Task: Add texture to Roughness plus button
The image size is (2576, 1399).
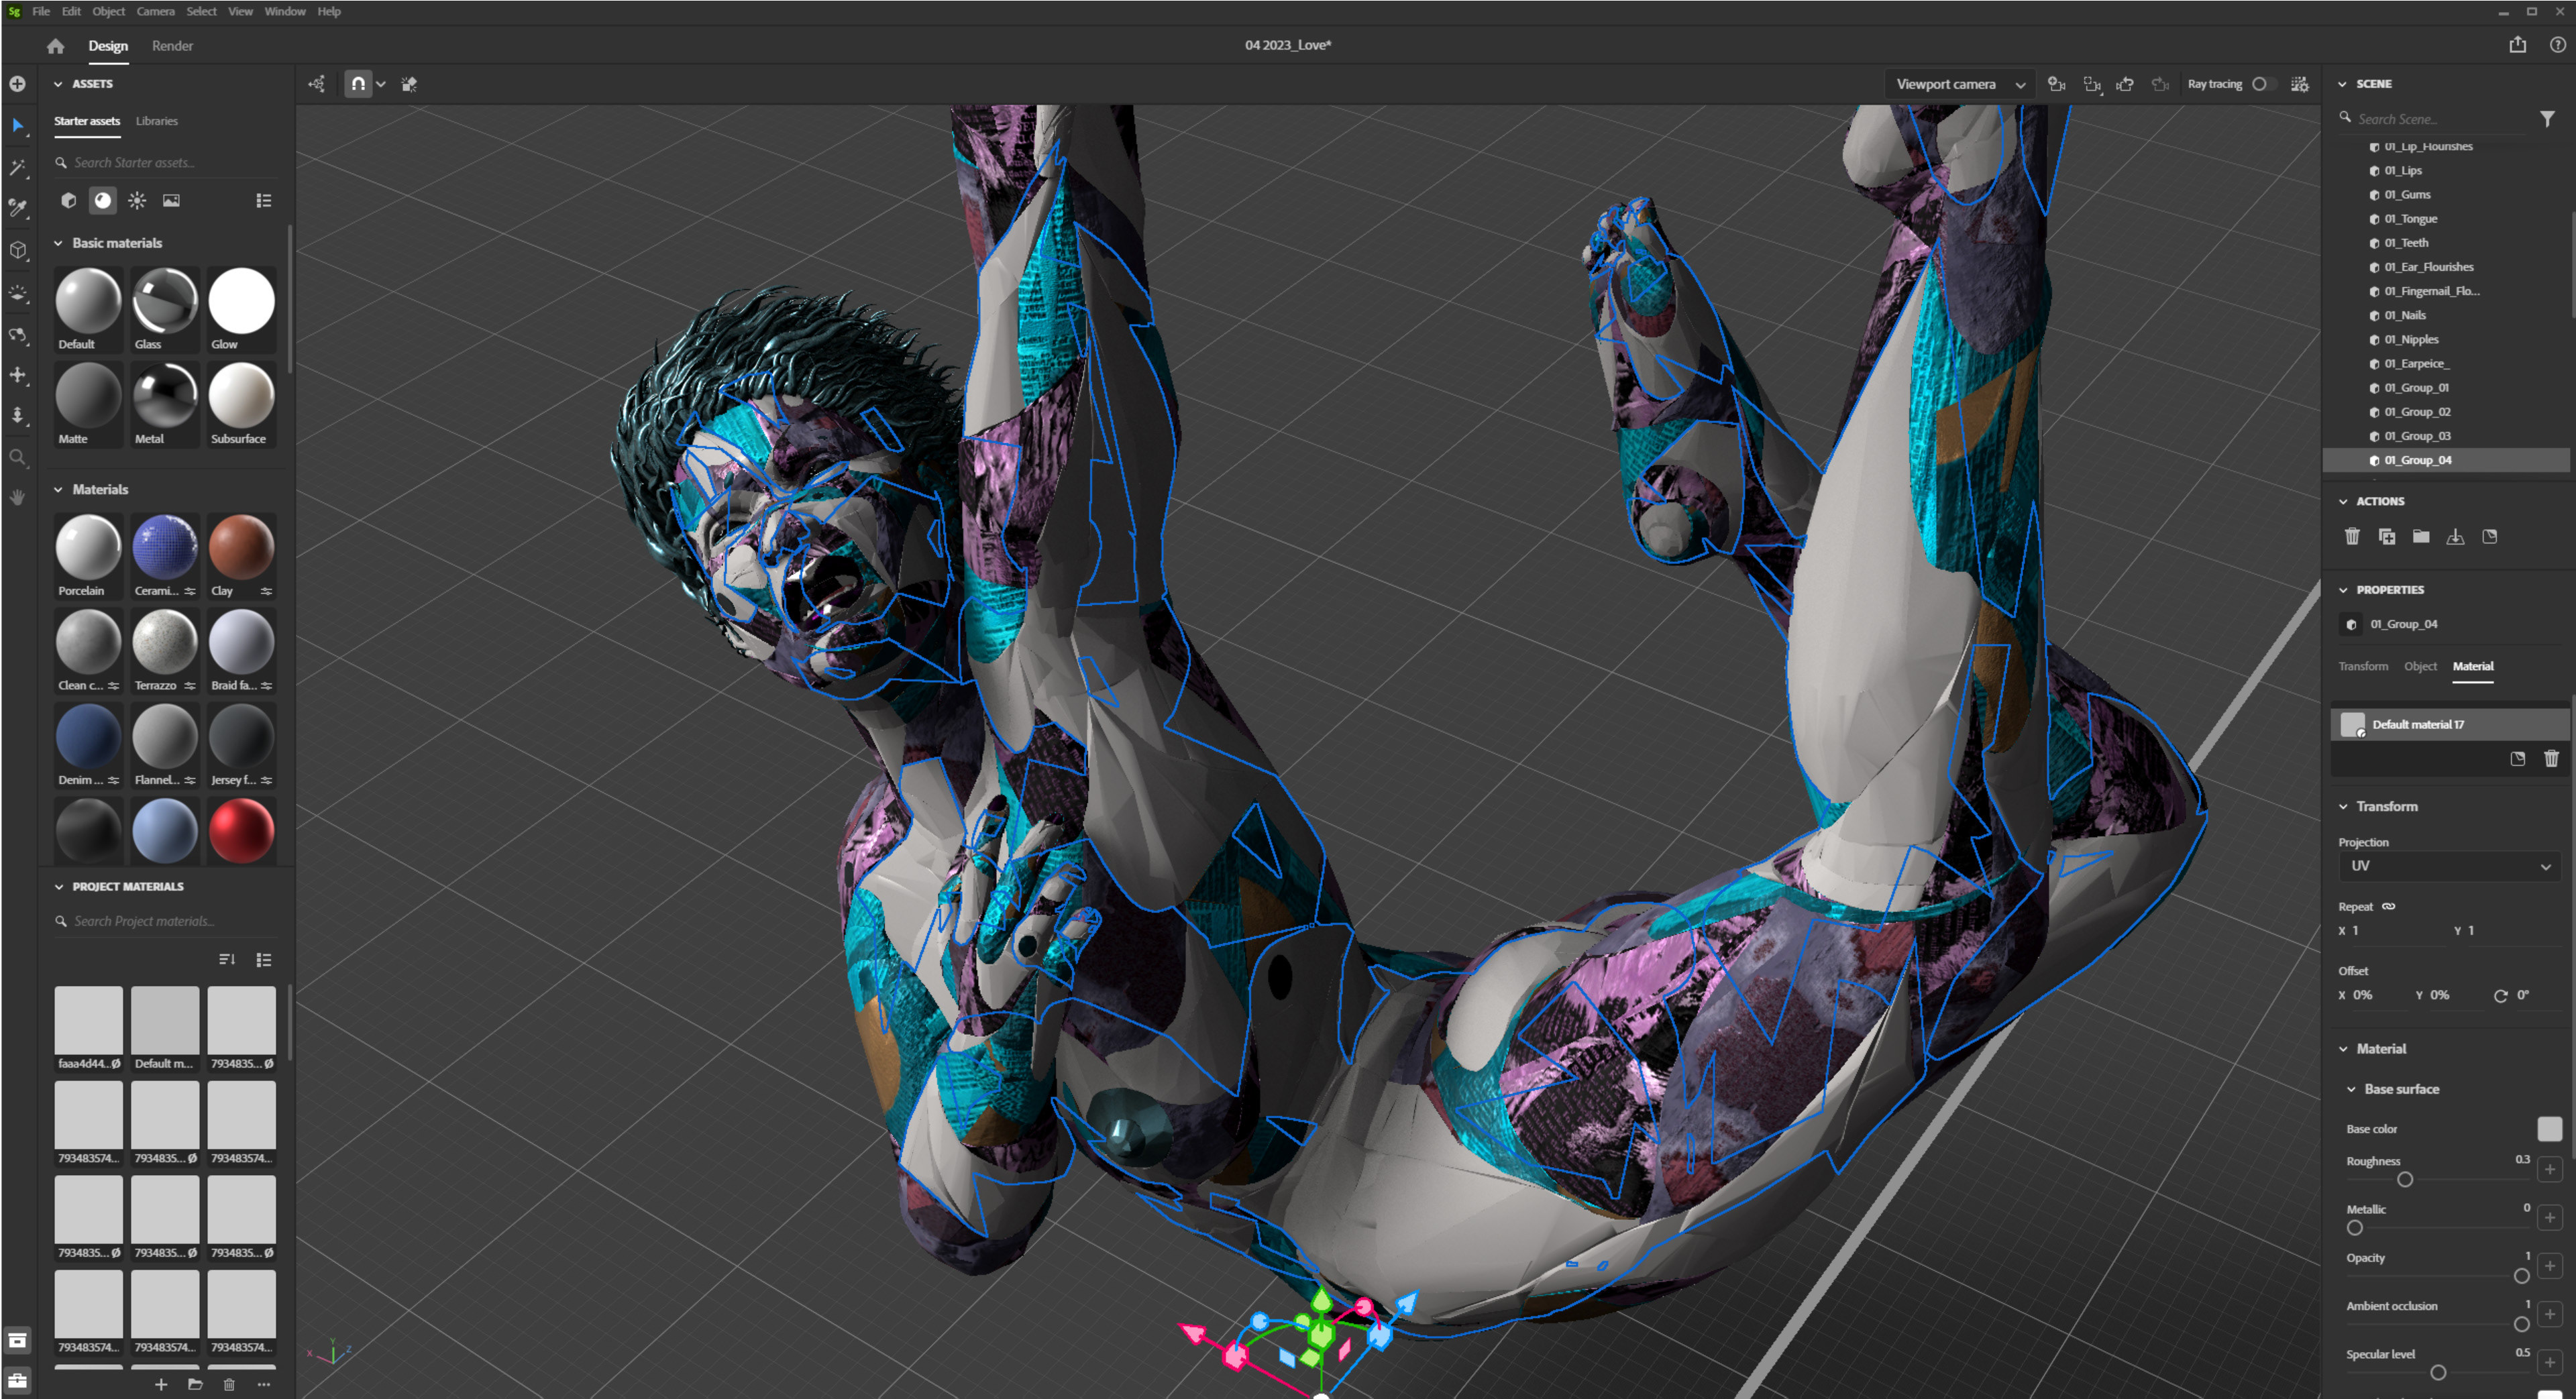Action: tap(2549, 1169)
